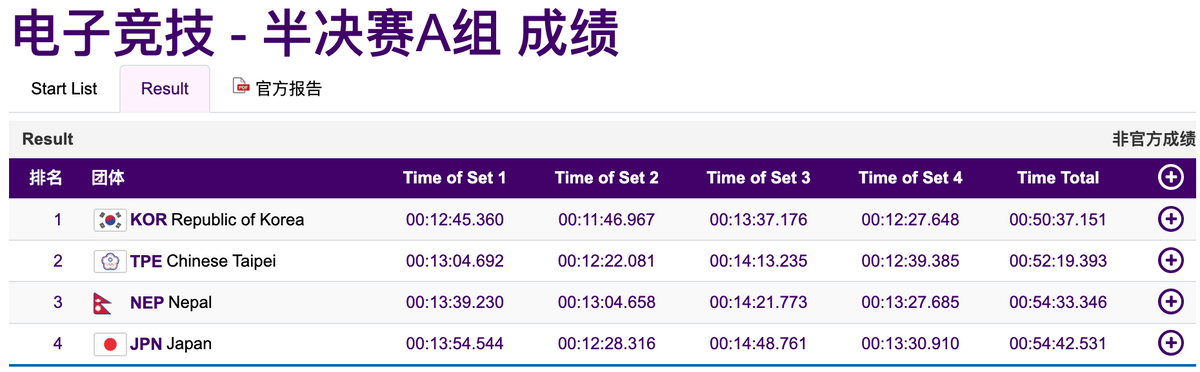Image resolution: width=1200 pixels, height=372 pixels.
Task: Click NEP Nepal team name
Action: click(171, 302)
